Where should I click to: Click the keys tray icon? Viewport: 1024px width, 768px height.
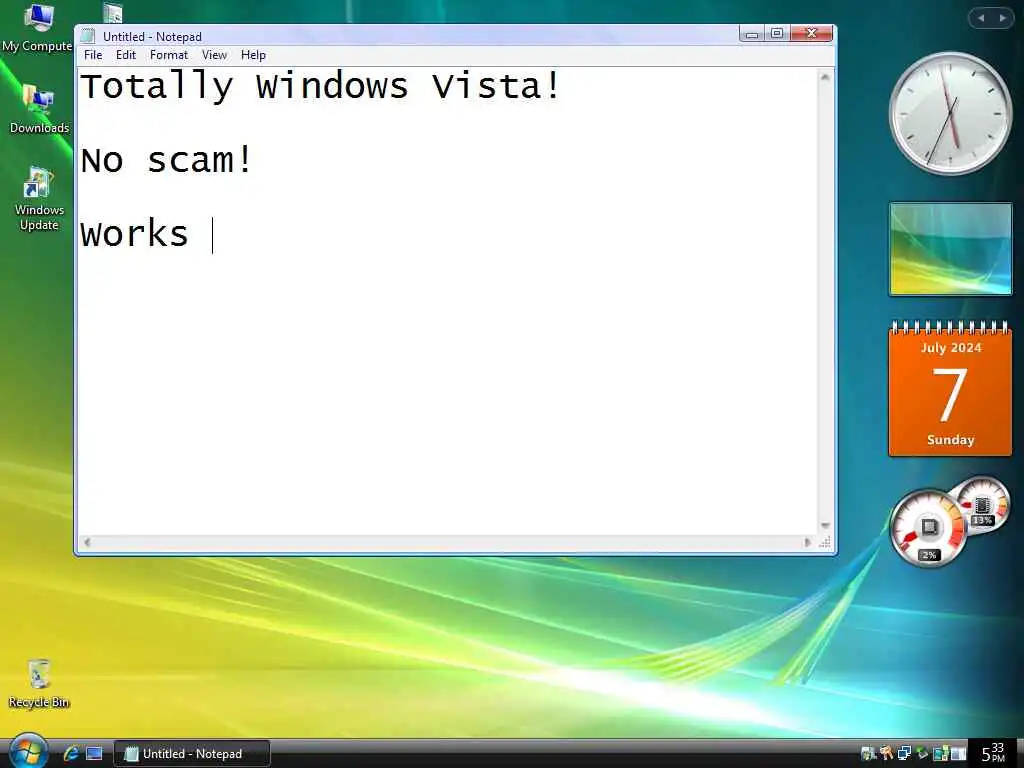(886, 753)
